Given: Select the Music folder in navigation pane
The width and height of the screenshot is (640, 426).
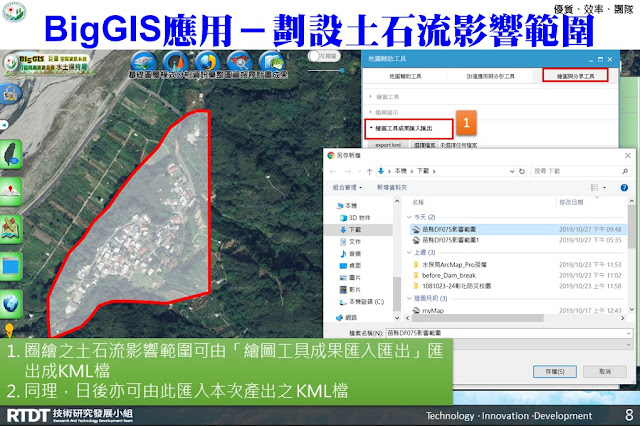Looking at the screenshot, I should tap(350, 254).
